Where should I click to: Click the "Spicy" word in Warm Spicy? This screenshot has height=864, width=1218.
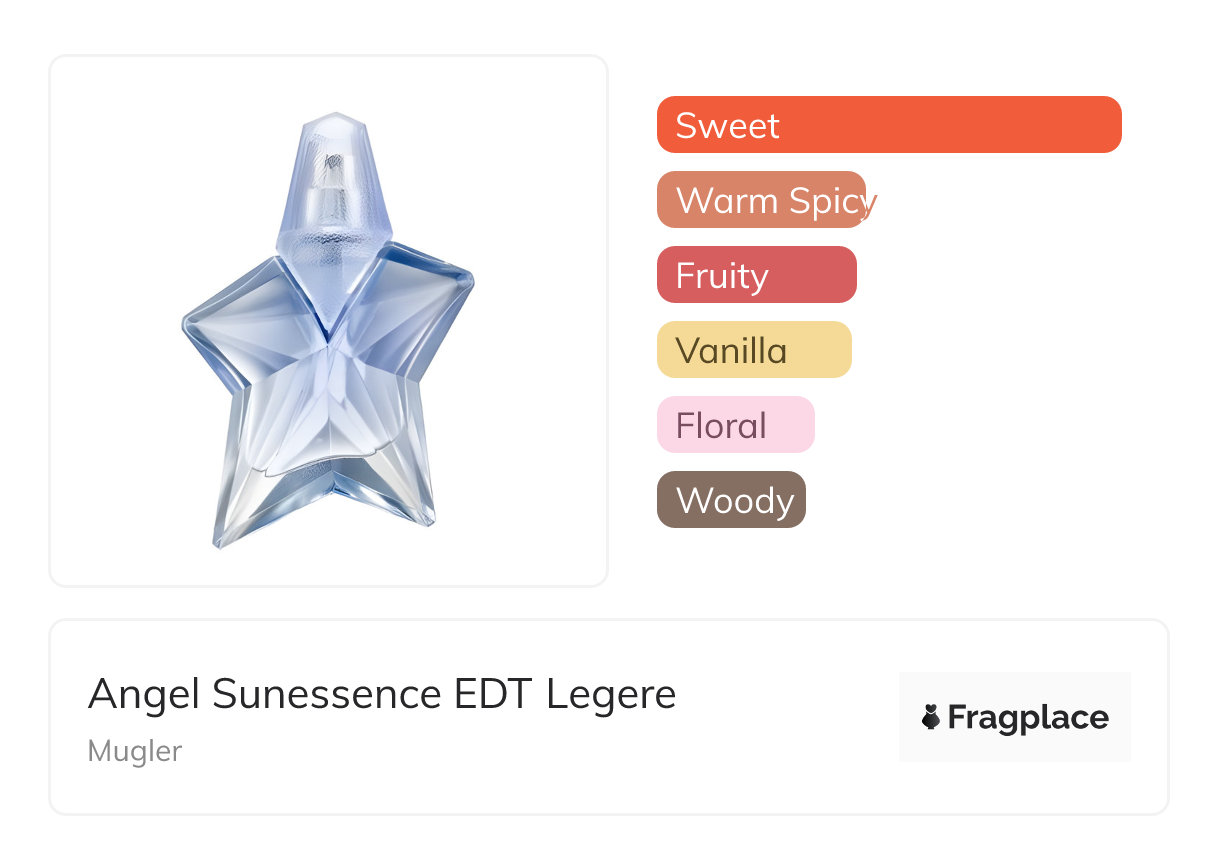832,201
